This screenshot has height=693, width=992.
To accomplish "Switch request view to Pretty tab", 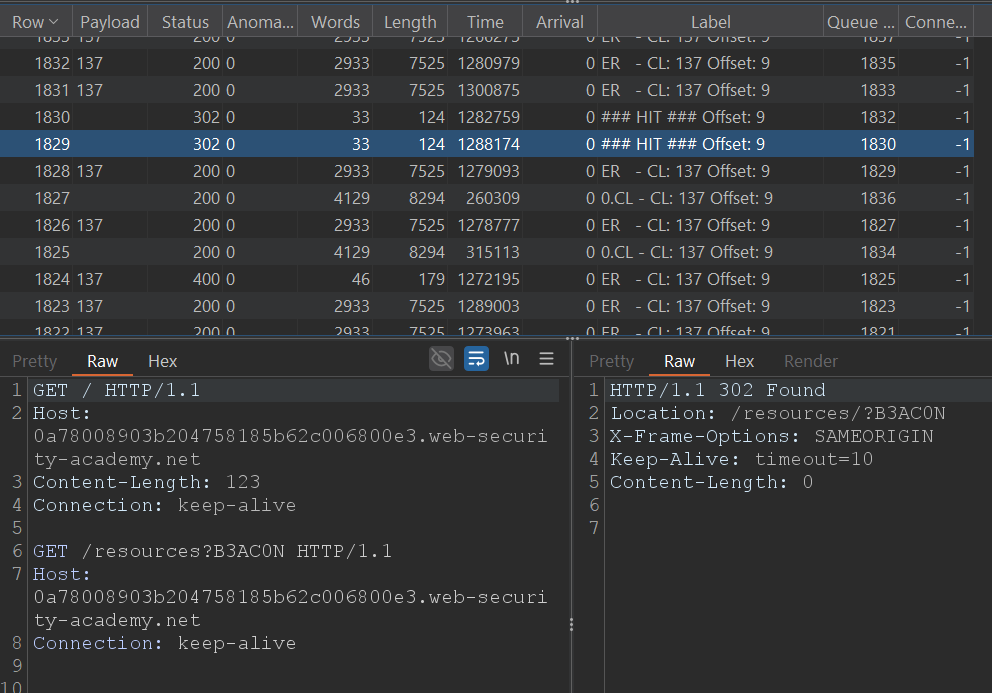I will pyautogui.click(x=35, y=361).
